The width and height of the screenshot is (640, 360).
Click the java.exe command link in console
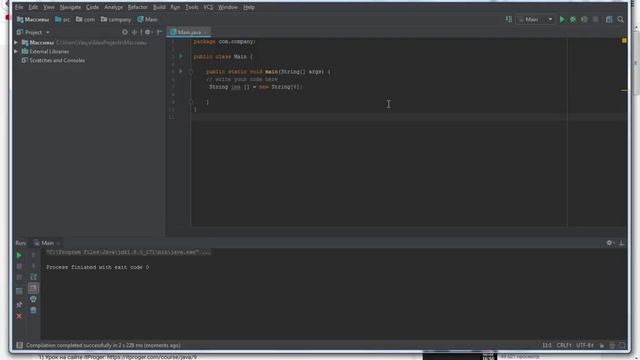128,252
